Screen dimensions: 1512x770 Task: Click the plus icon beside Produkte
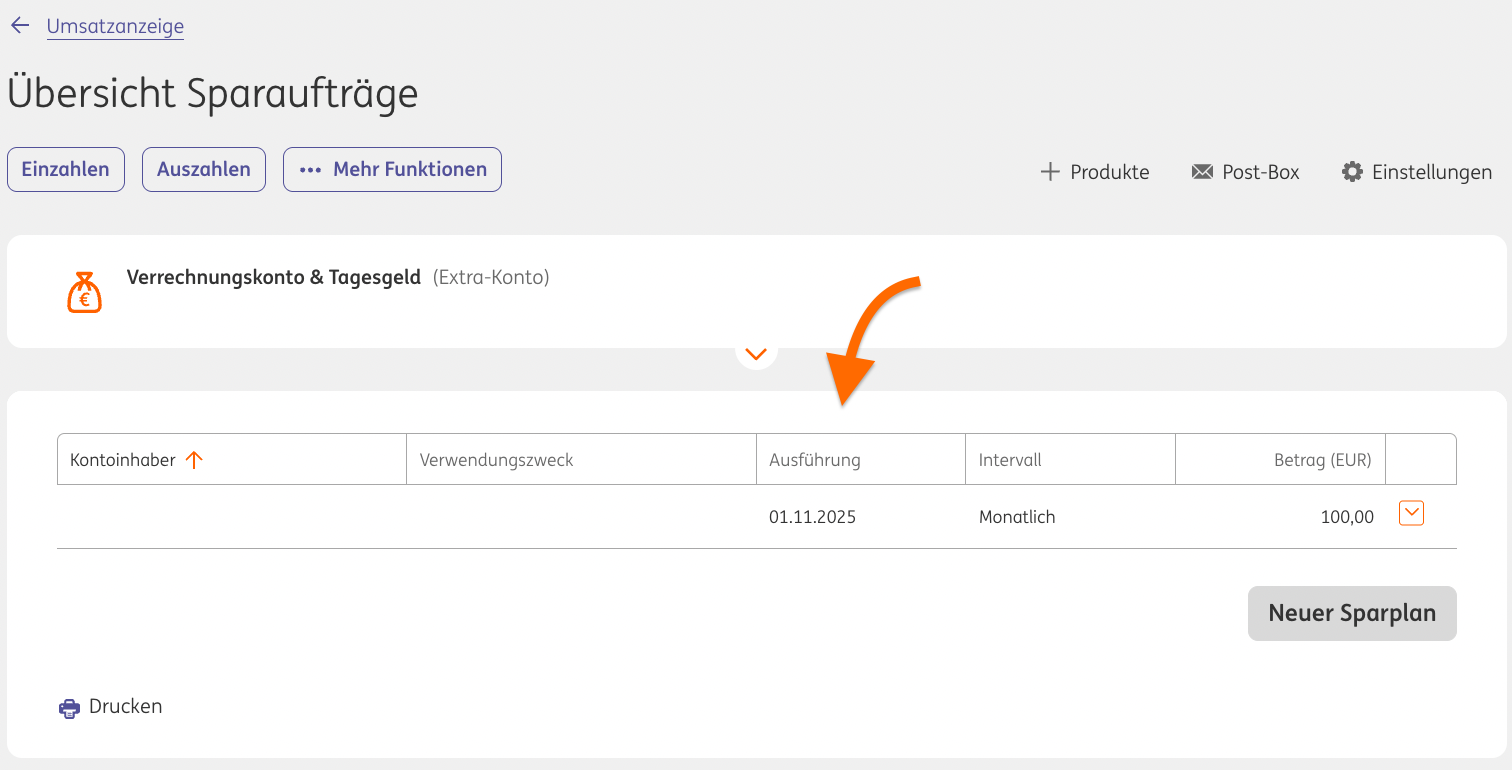(1049, 172)
